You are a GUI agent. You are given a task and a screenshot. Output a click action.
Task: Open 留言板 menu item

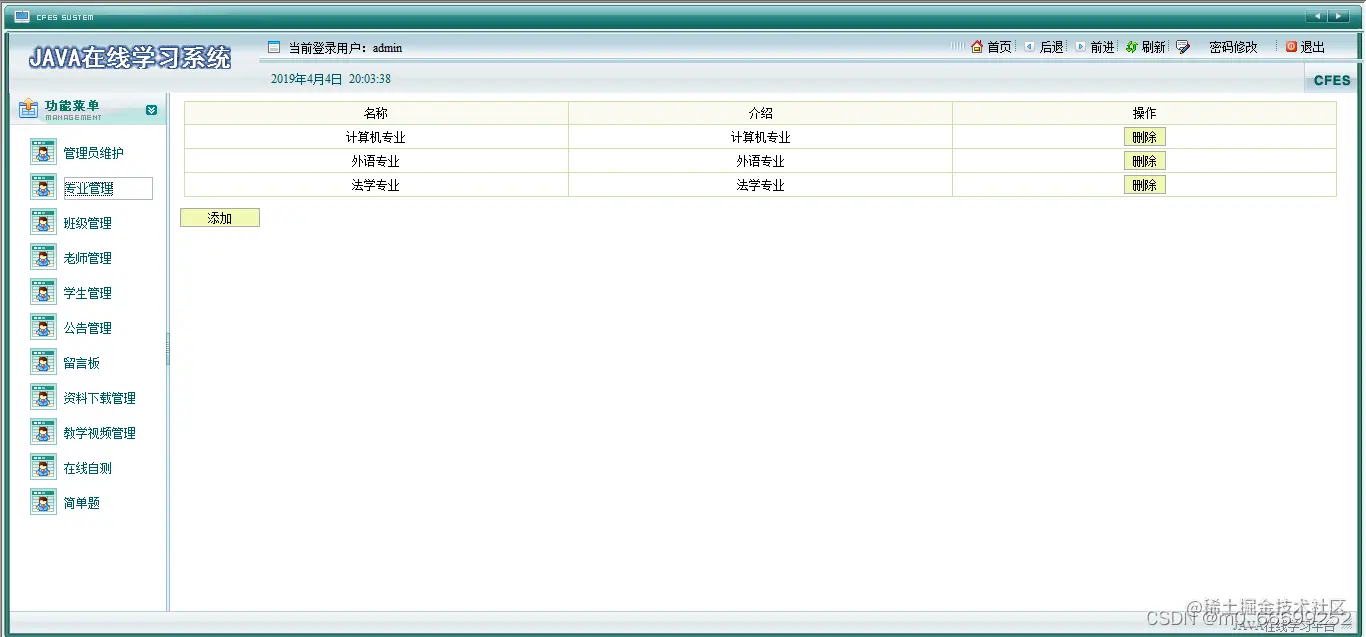tap(82, 363)
